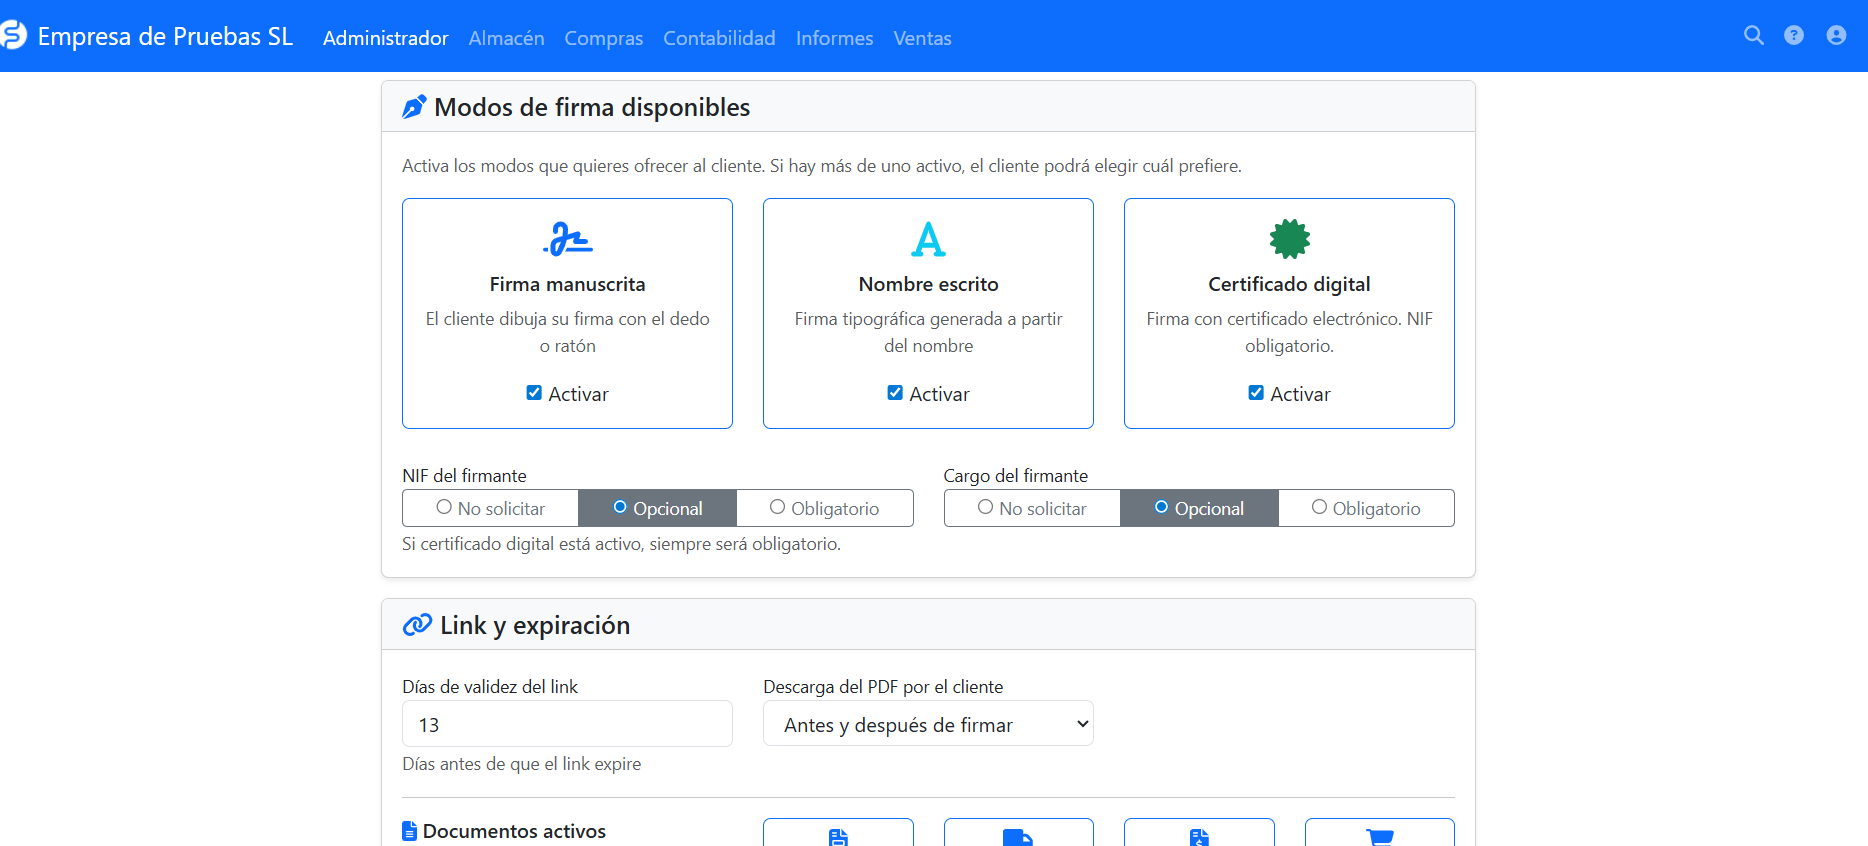Click the Firma manuscrita signature icon
The height and width of the screenshot is (846, 1868).
click(567, 239)
